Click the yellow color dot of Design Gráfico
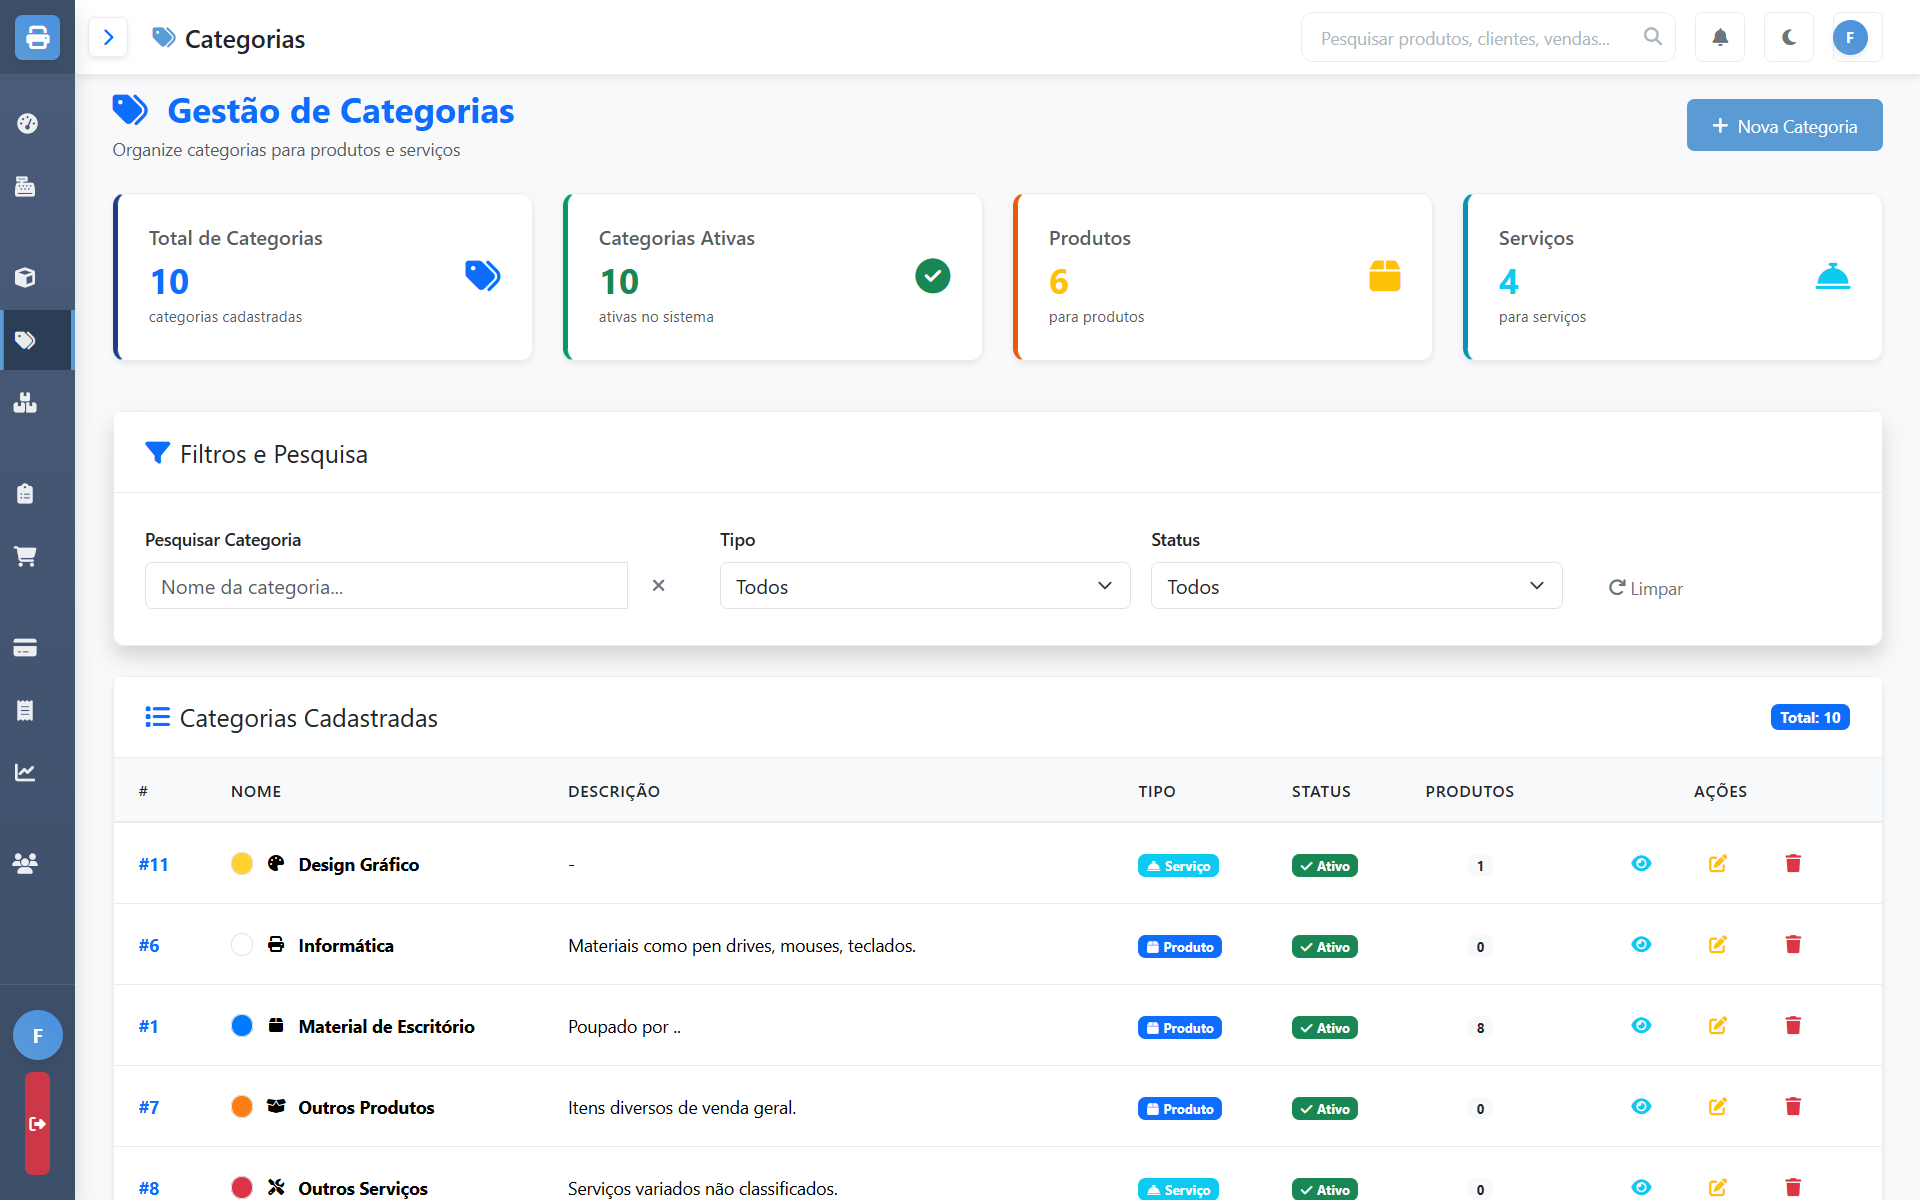The width and height of the screenshot is (1920, 1200). 242,864
